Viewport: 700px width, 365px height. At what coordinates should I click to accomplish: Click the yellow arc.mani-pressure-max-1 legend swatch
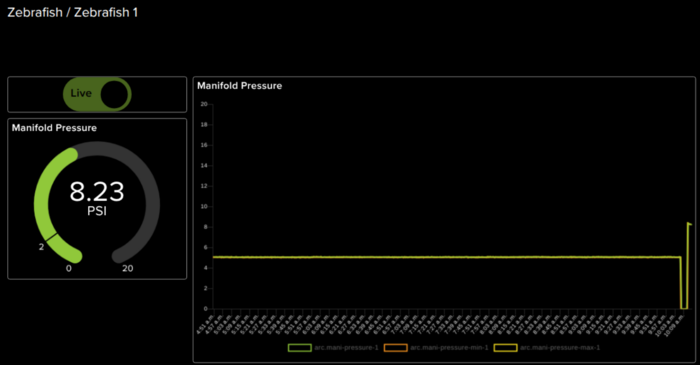(505, 348)
